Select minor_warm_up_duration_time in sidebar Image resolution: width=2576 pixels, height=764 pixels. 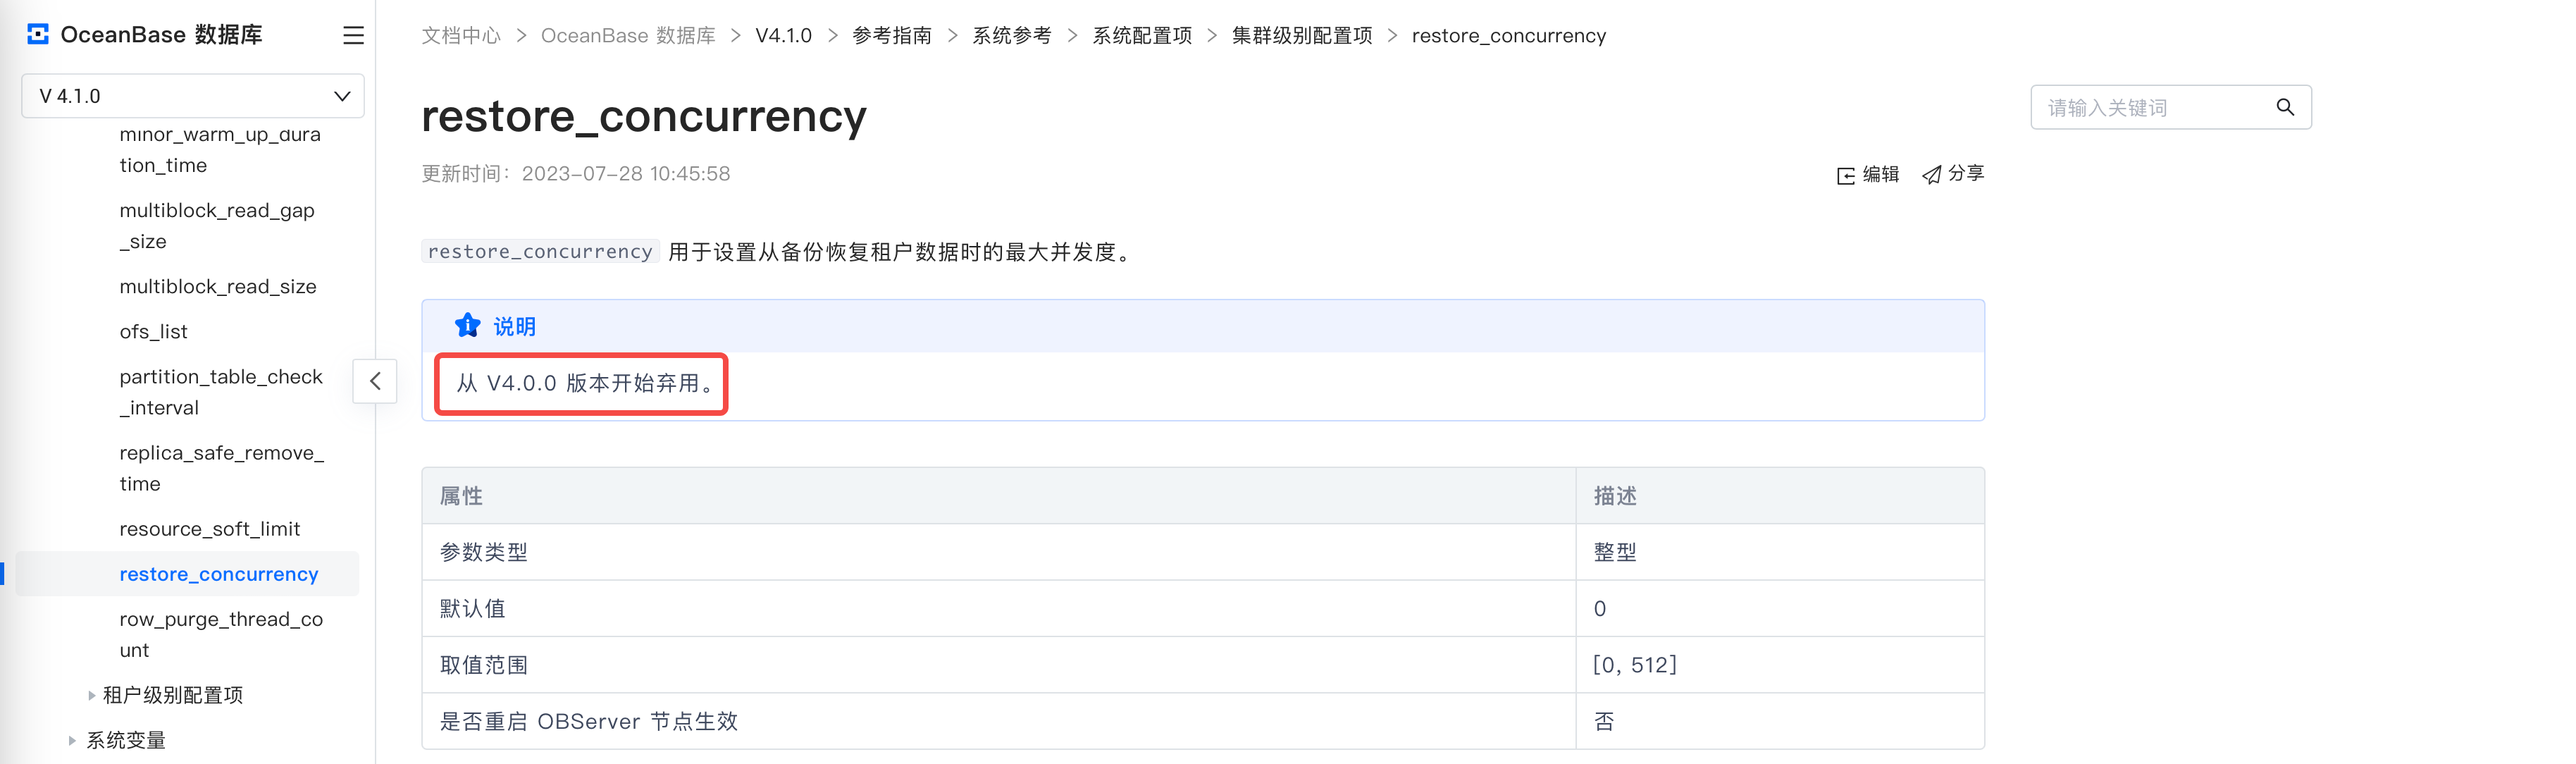220,149
